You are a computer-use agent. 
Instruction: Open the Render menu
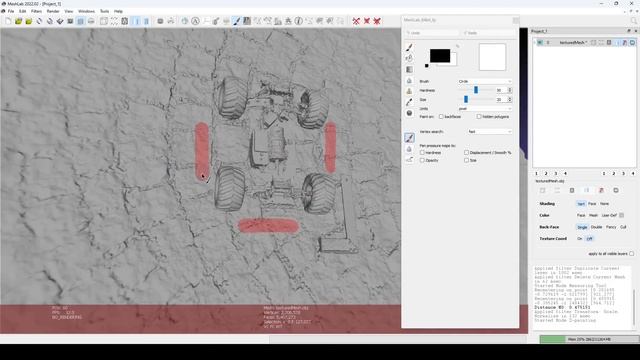pos(53,11)
